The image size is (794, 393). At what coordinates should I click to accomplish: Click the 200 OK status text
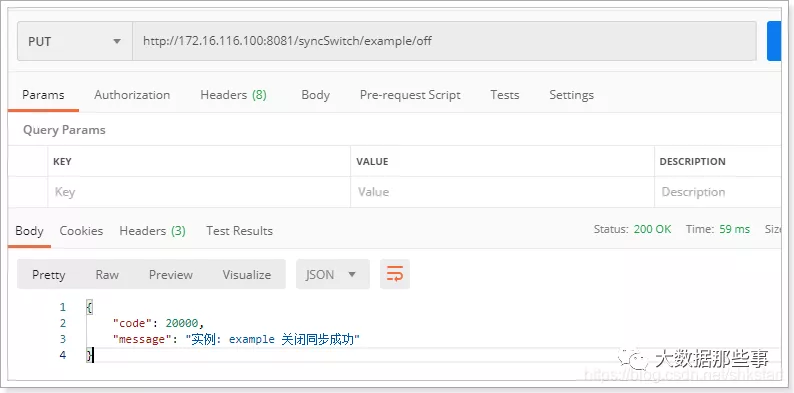(x=652, y=229)
